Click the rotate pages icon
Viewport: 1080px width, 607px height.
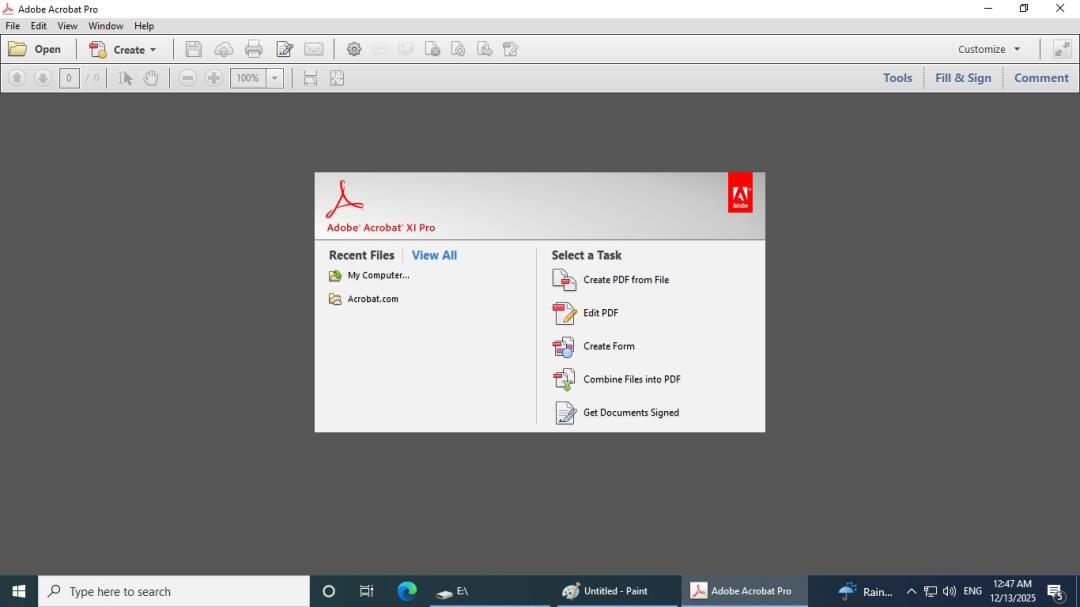tap(458, 49)
